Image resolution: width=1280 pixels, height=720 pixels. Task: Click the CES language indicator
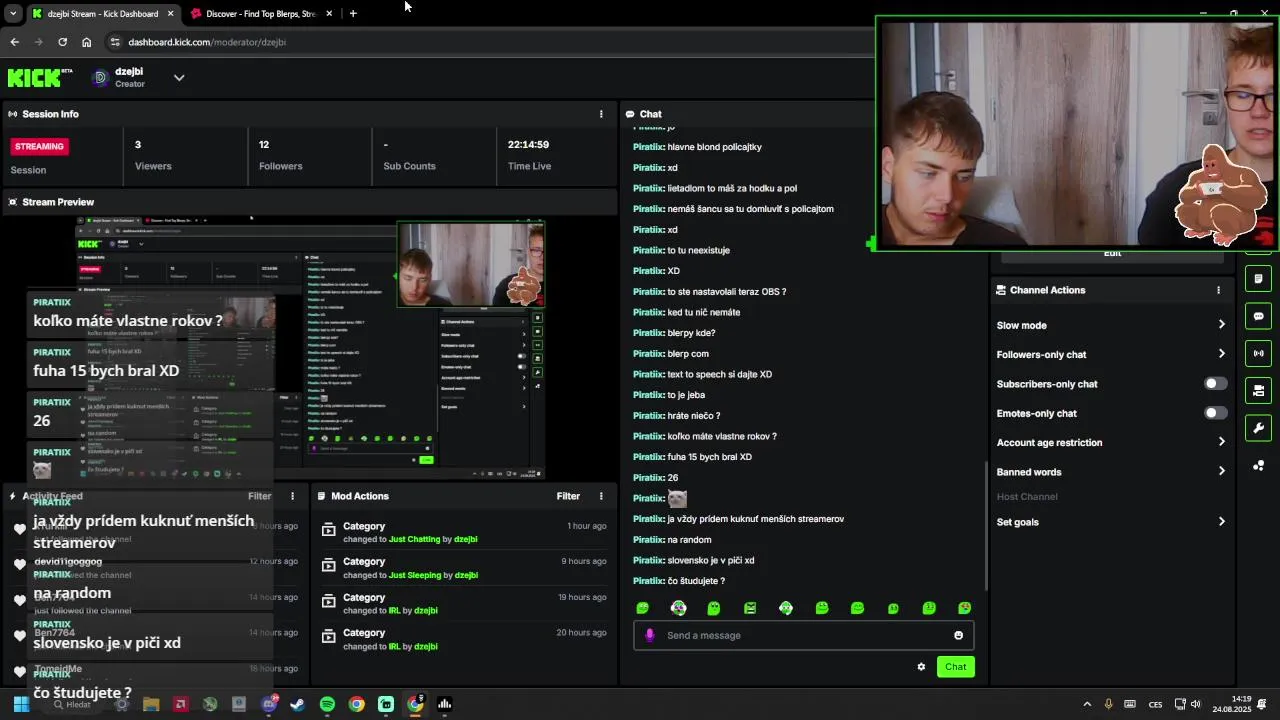pyautogui.click(x=1155, y=704)
